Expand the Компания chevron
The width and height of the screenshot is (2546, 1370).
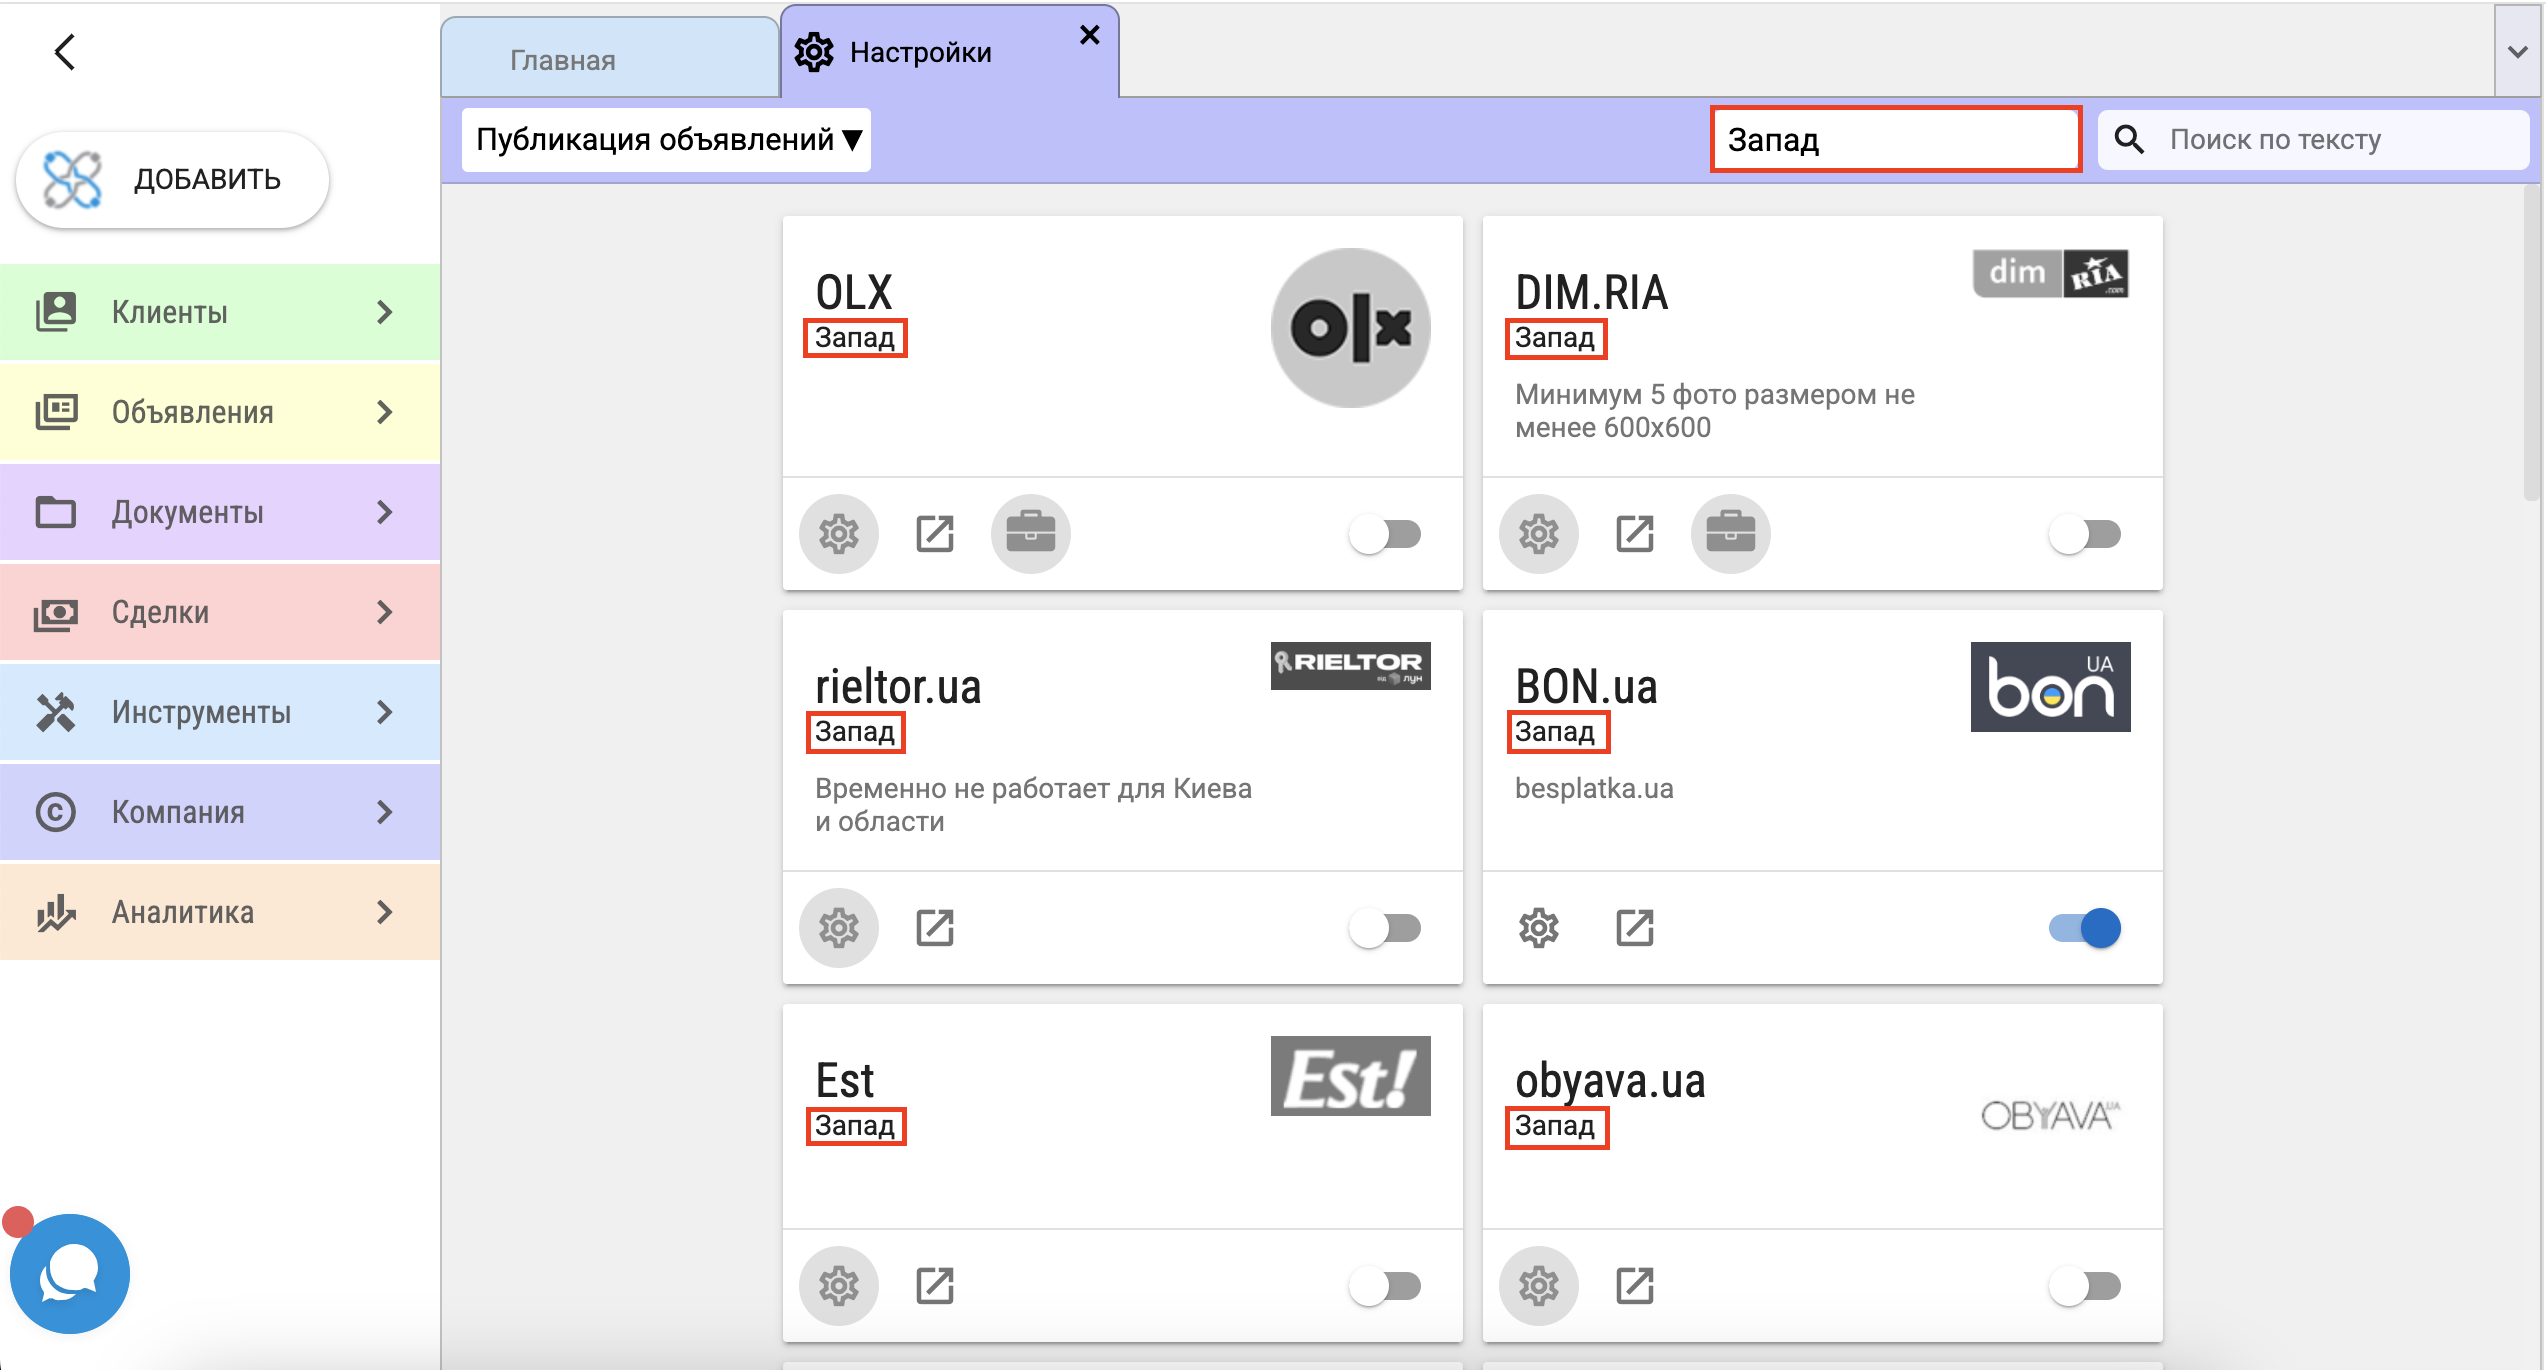pyautogui.click(x=385, y=812)
